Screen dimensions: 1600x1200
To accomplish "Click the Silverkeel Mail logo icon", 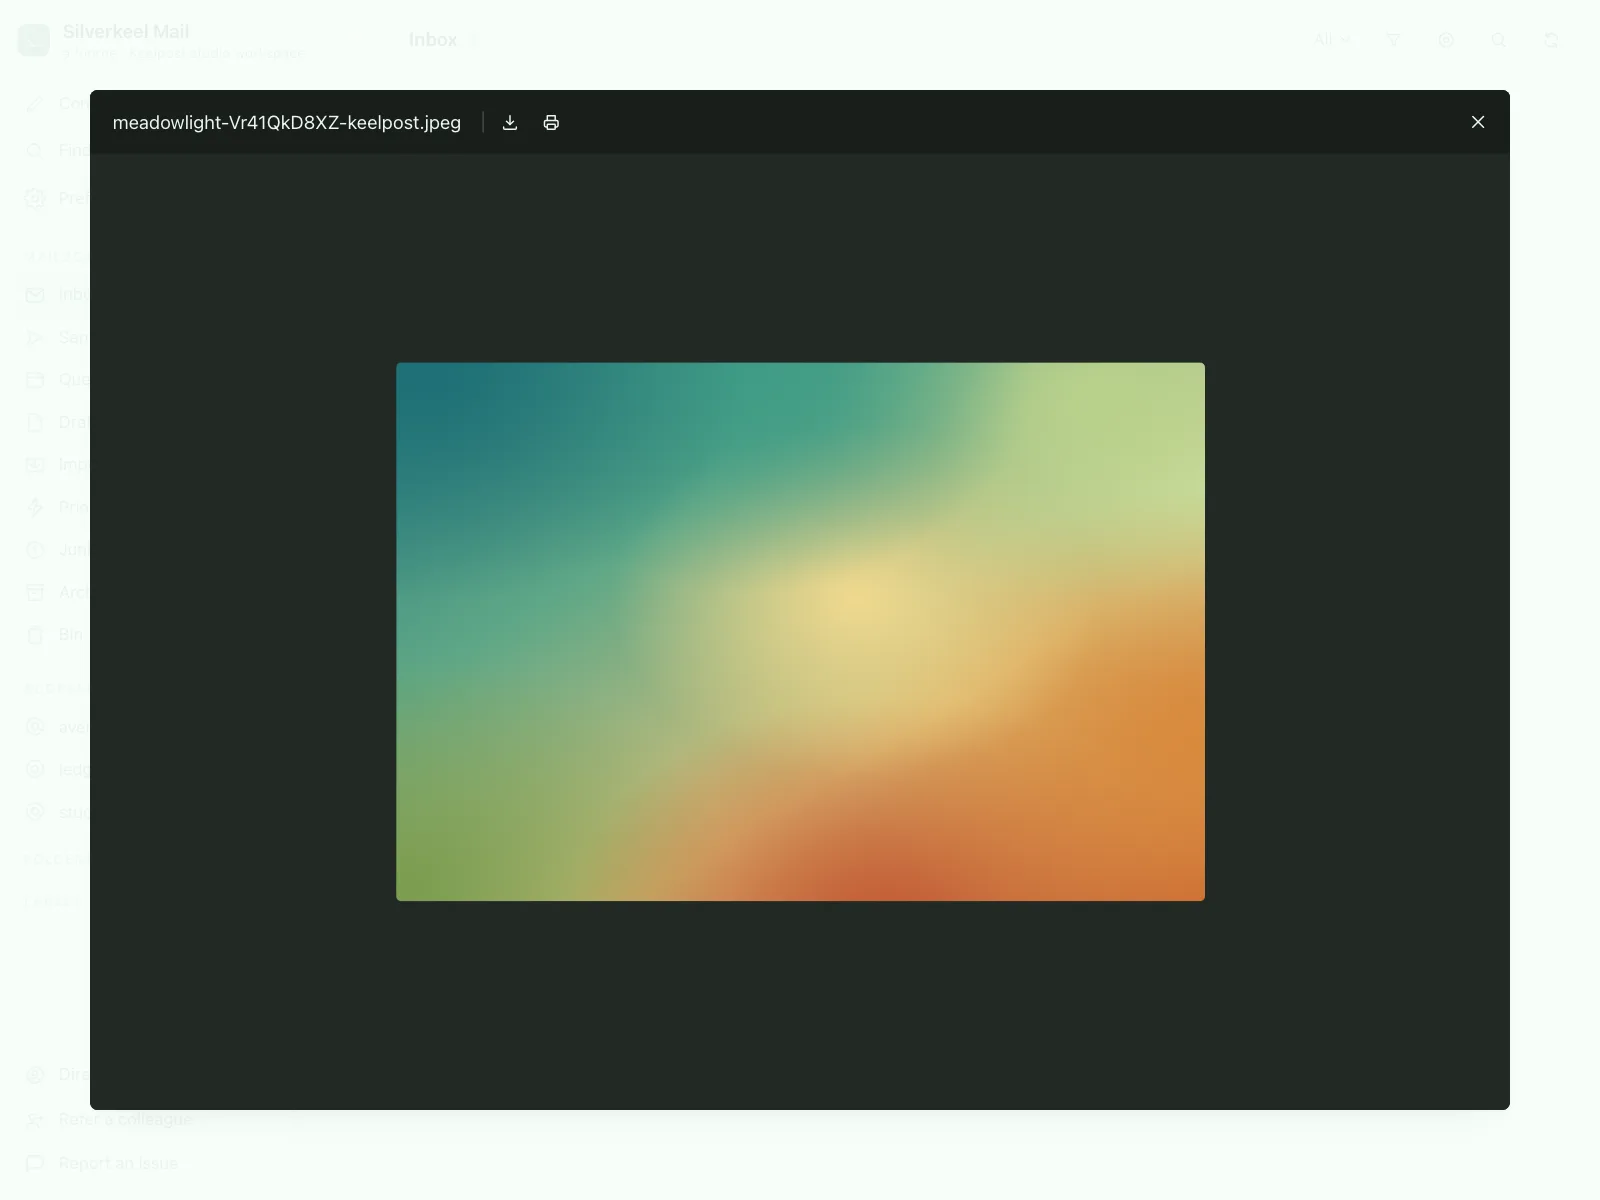I will click(x=34, y=40).
